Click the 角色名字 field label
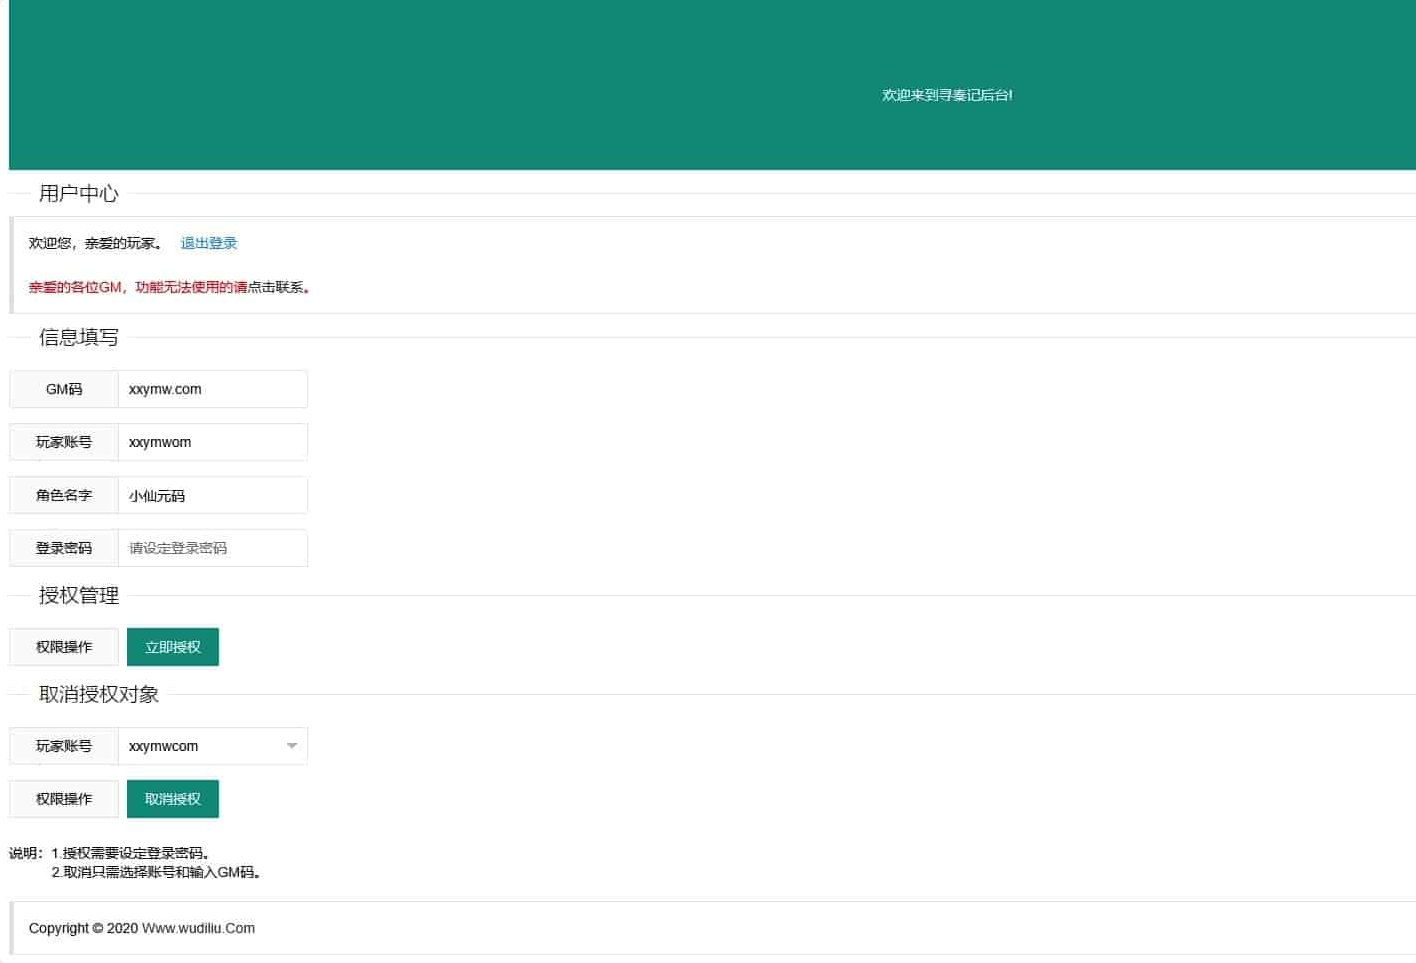The image size is (1416, 963). 64,495
